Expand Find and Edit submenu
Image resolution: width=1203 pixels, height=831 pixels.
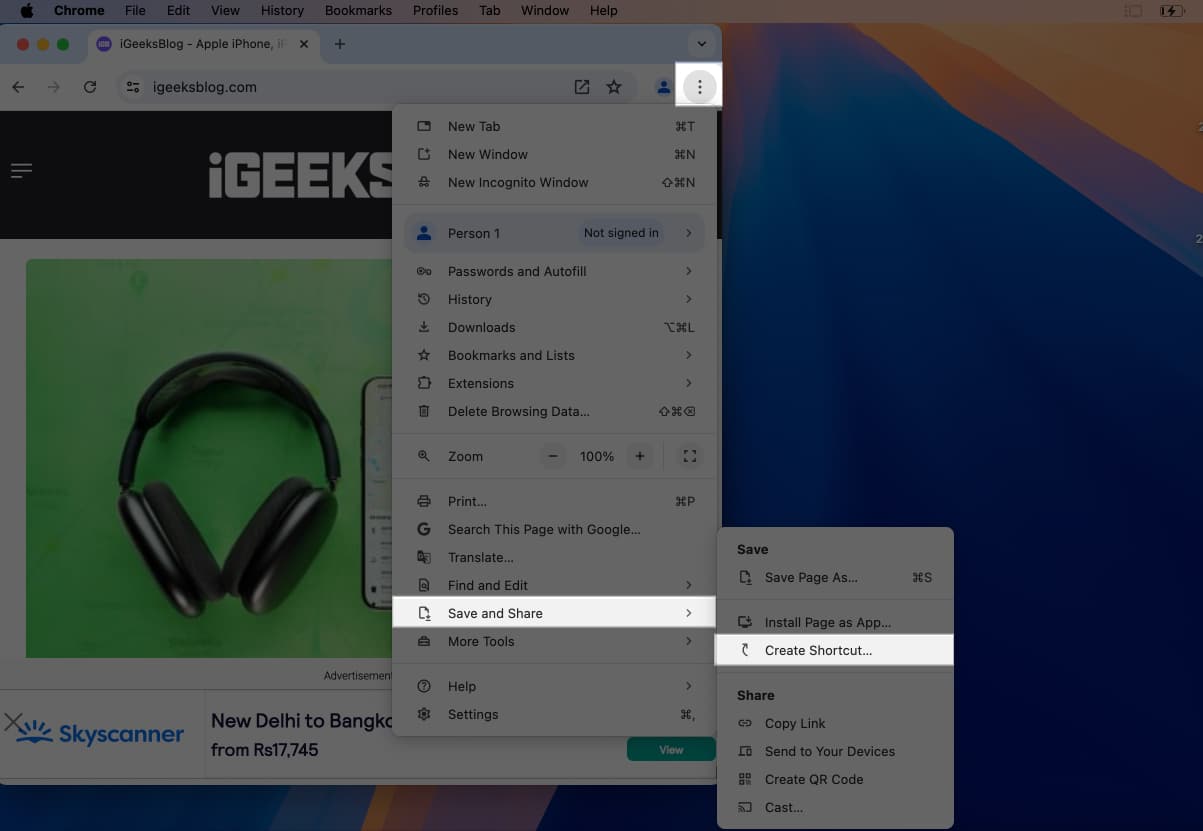(x=555, y=585)
